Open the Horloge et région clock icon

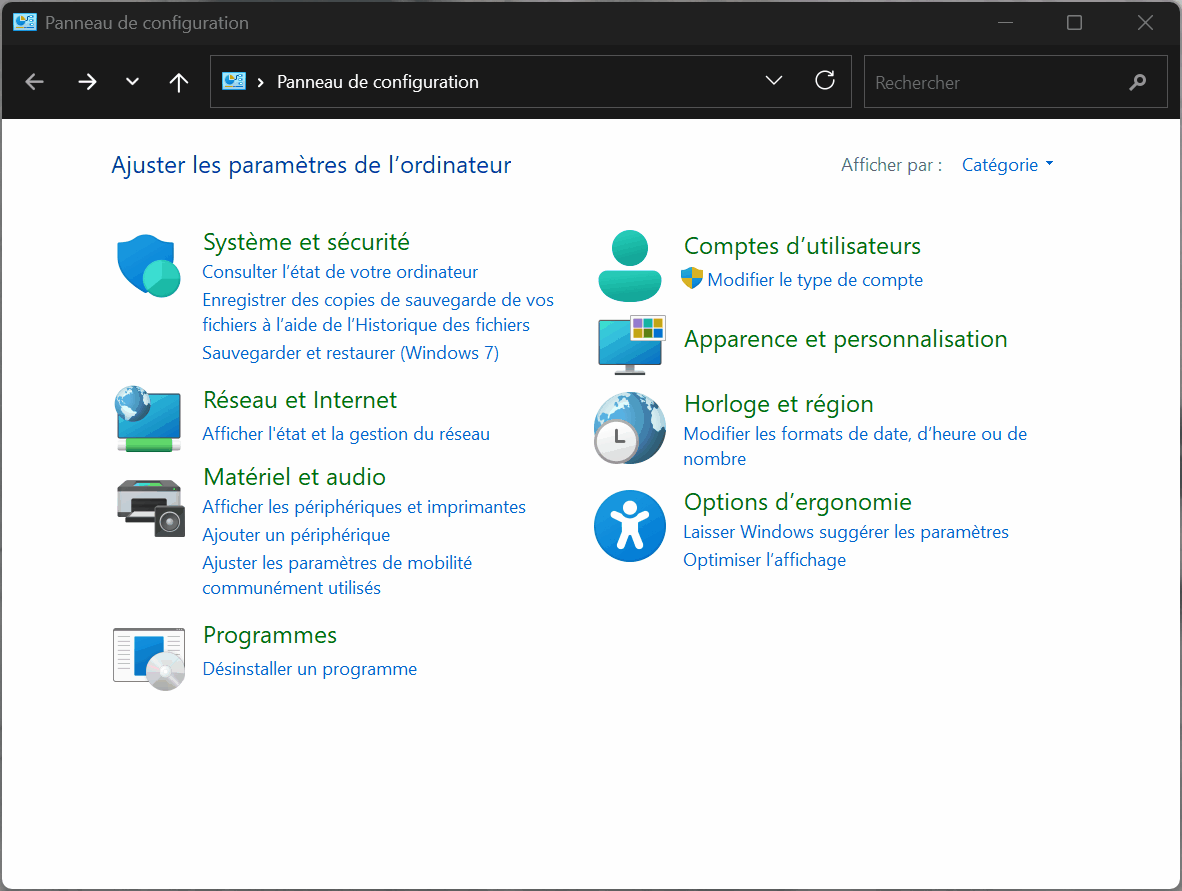coord(629,427)
